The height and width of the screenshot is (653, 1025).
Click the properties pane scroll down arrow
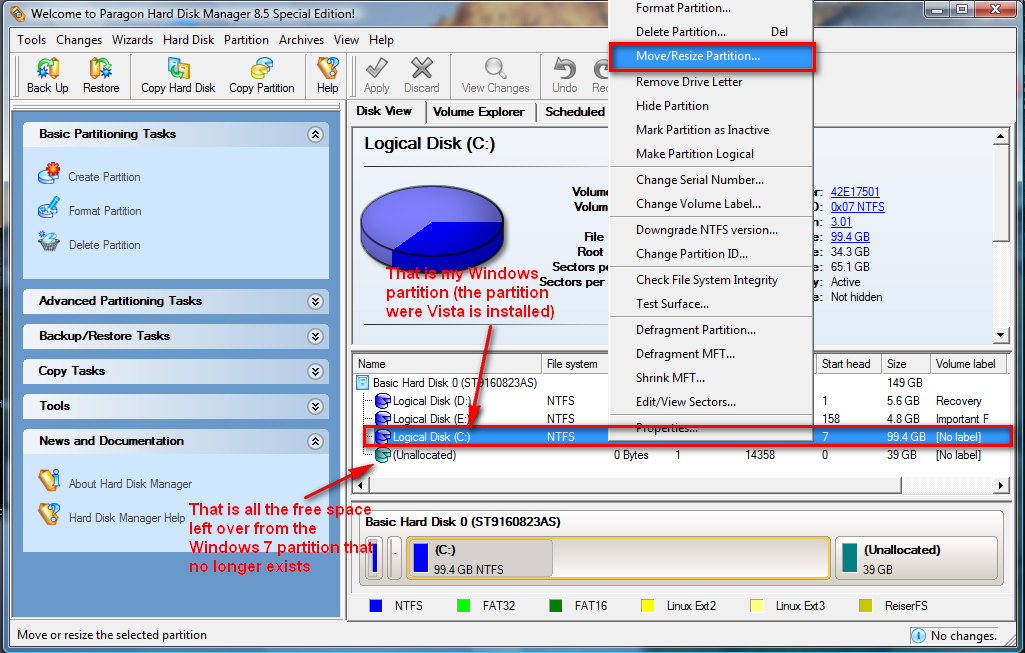click(x=1000, y=335)
